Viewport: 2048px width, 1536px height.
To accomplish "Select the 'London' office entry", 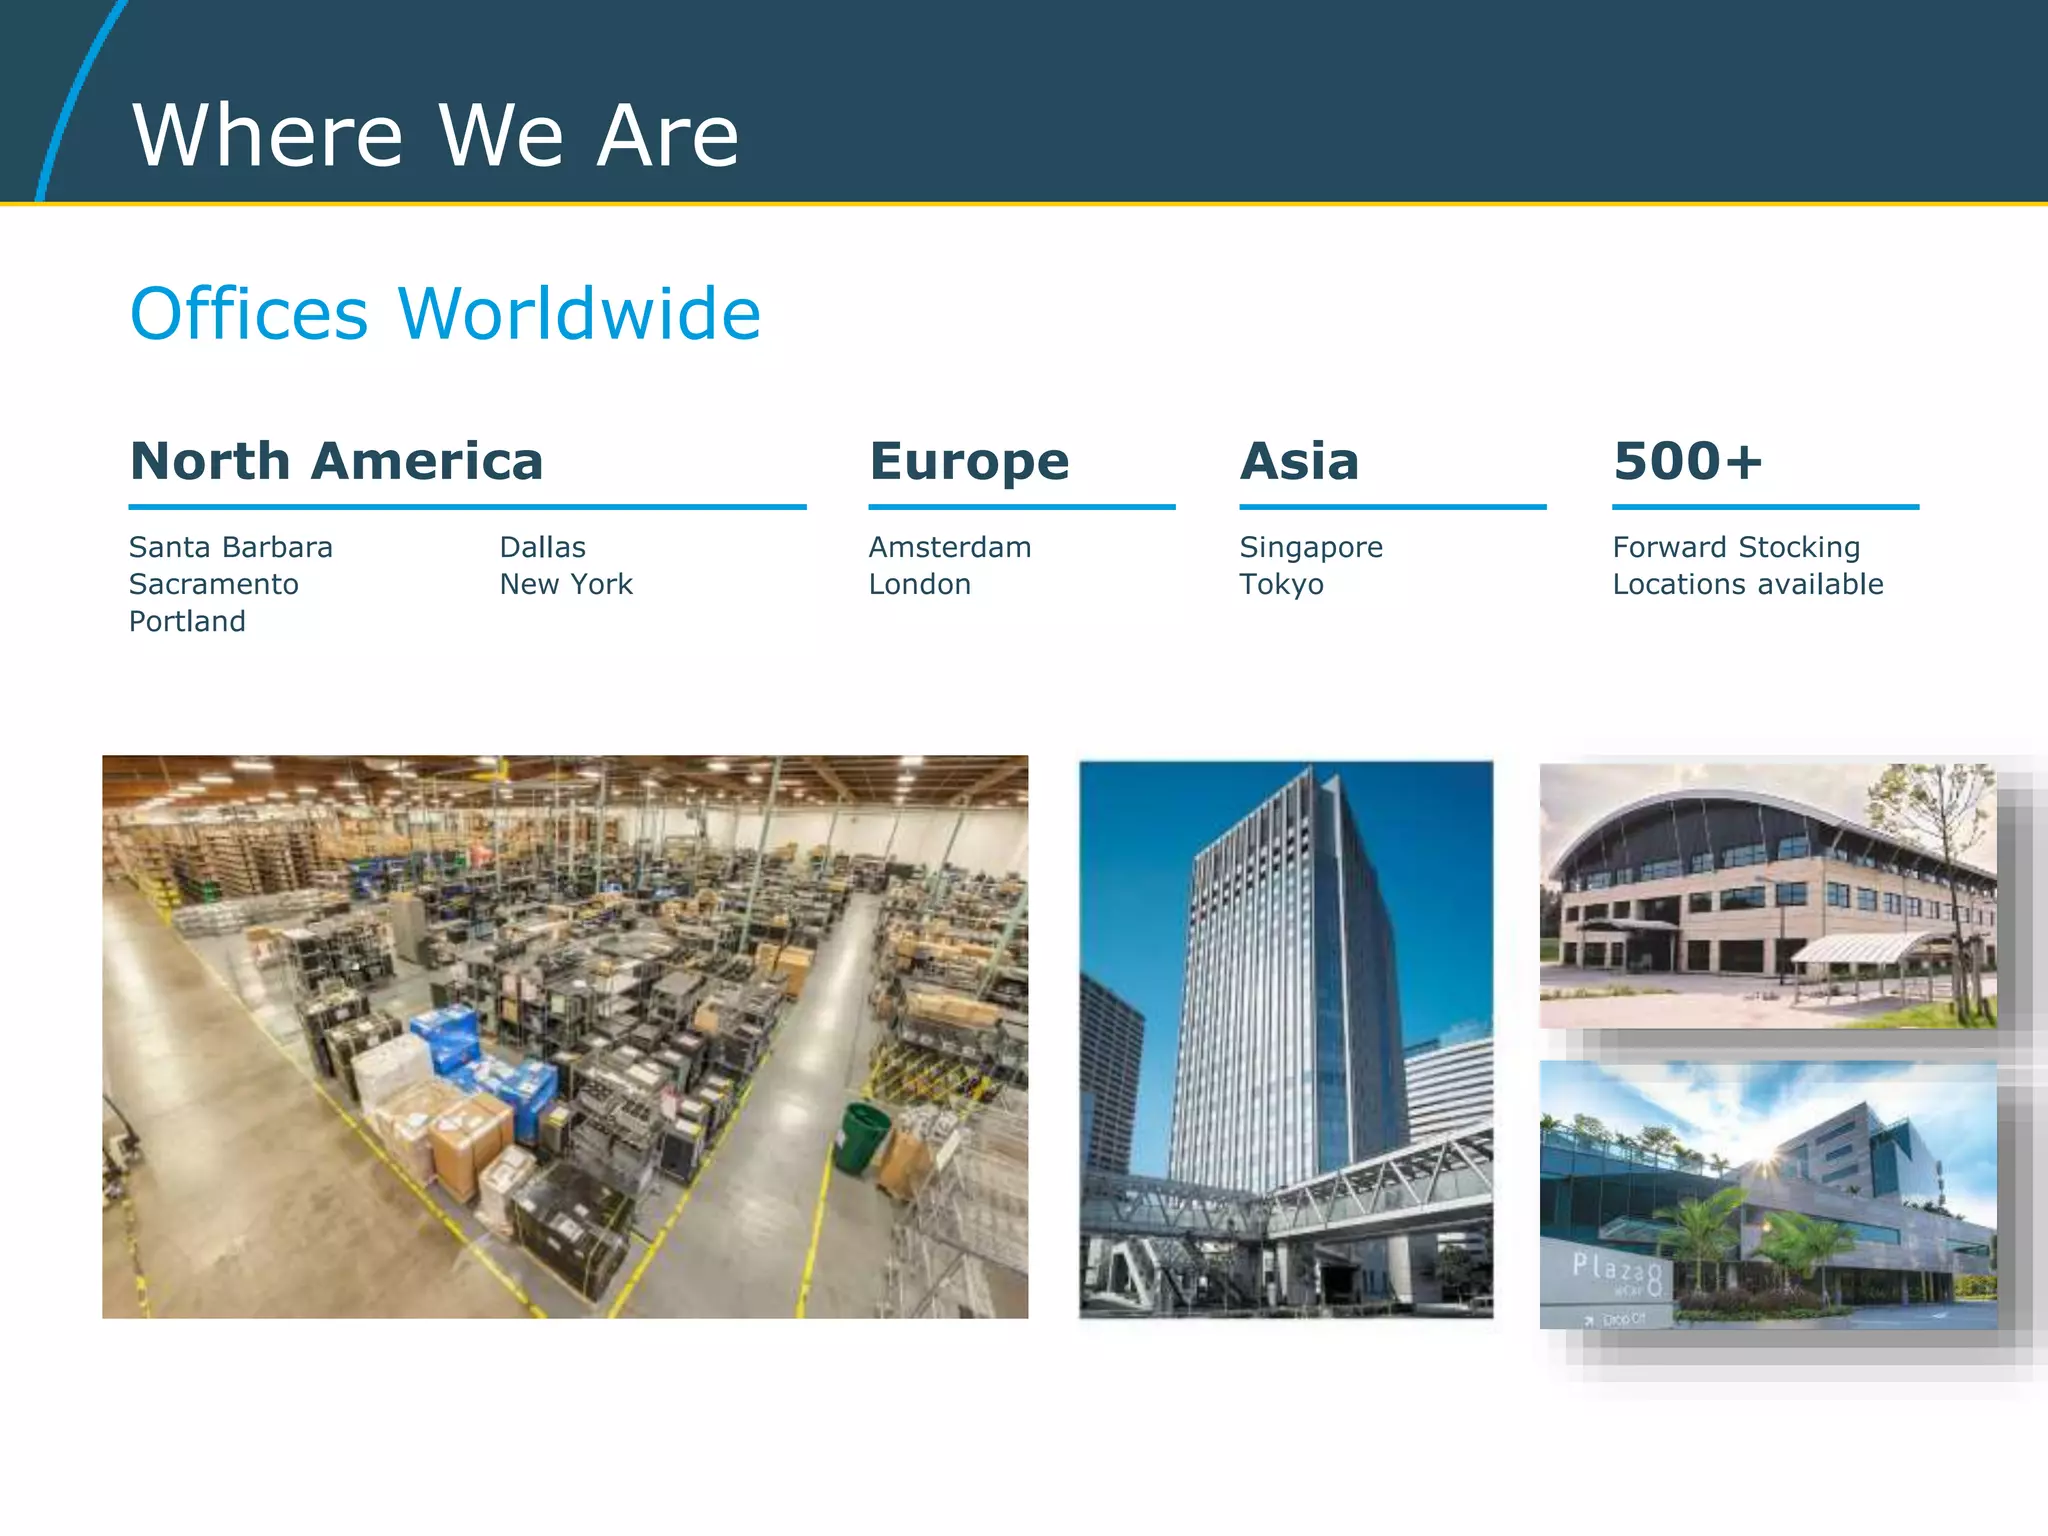I will tap(920, 584).
